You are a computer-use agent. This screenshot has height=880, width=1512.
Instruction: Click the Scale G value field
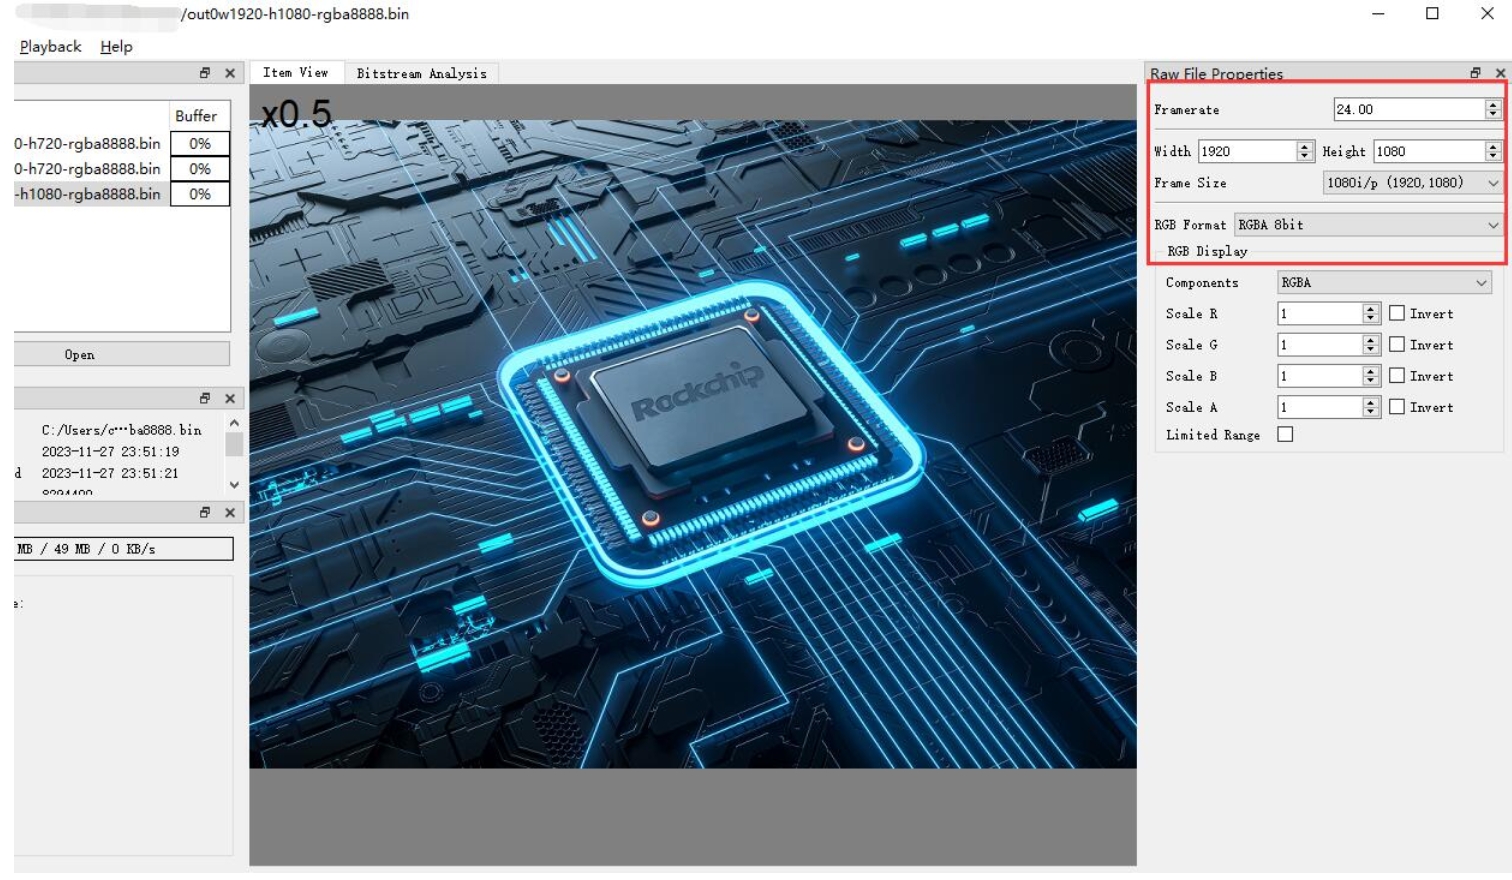point(1320,345)
